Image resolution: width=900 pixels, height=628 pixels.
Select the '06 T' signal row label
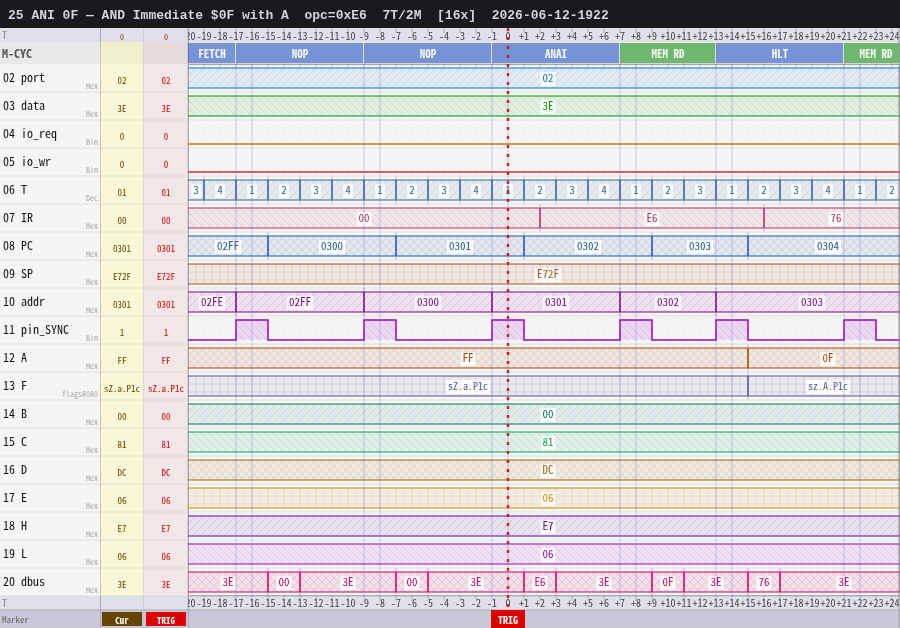15,190
